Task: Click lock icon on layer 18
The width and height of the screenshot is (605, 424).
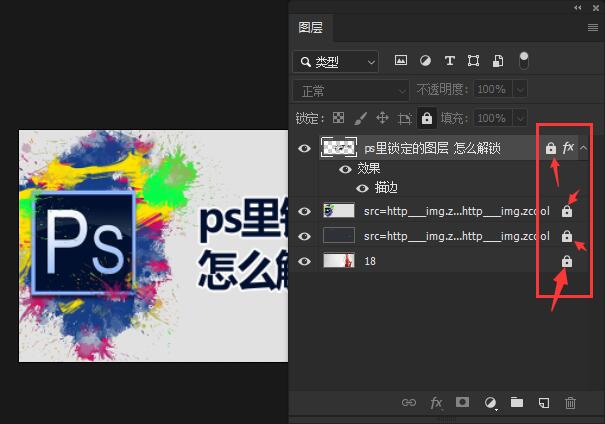Action: tap(566, 261)
